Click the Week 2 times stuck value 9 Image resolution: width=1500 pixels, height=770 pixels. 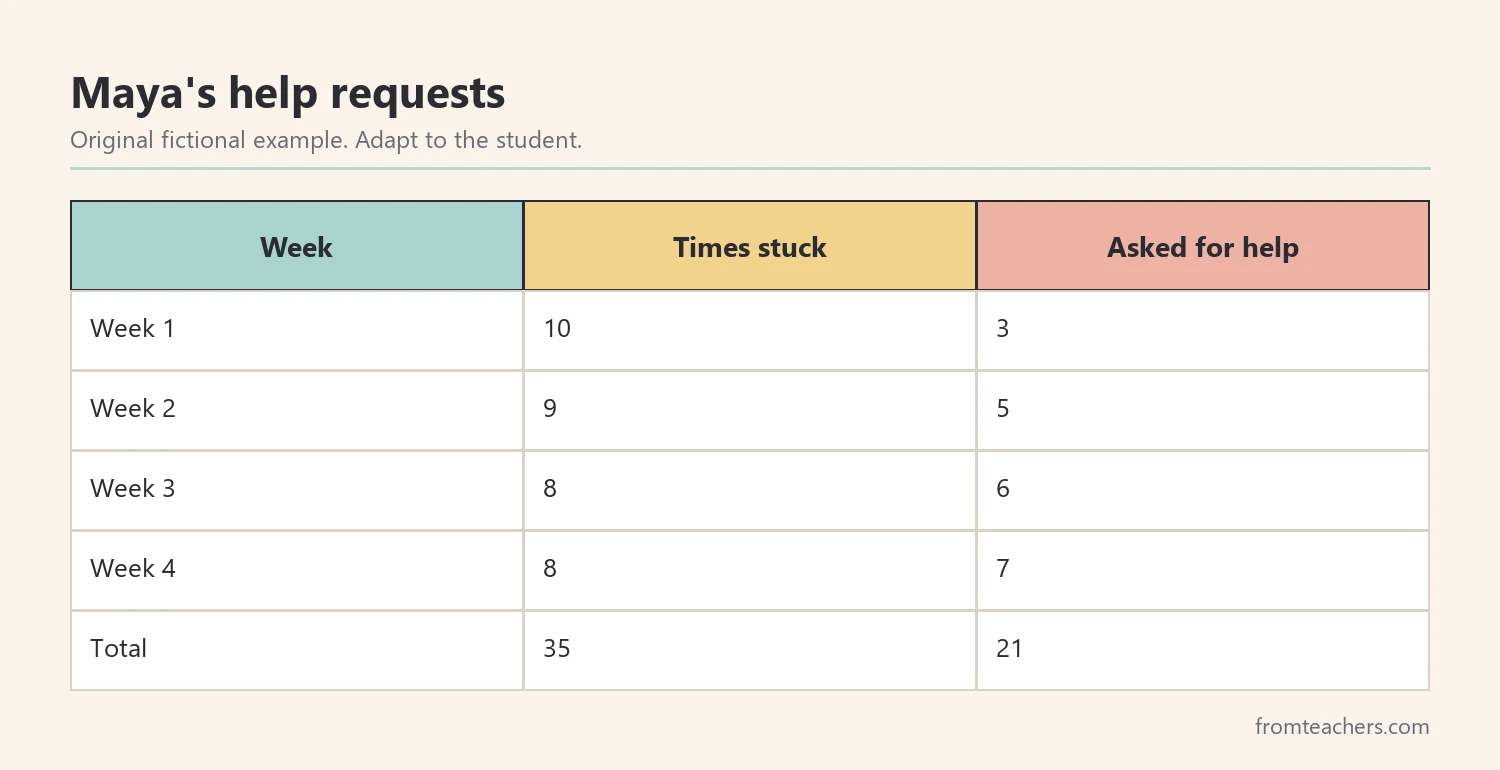(550, 408)
